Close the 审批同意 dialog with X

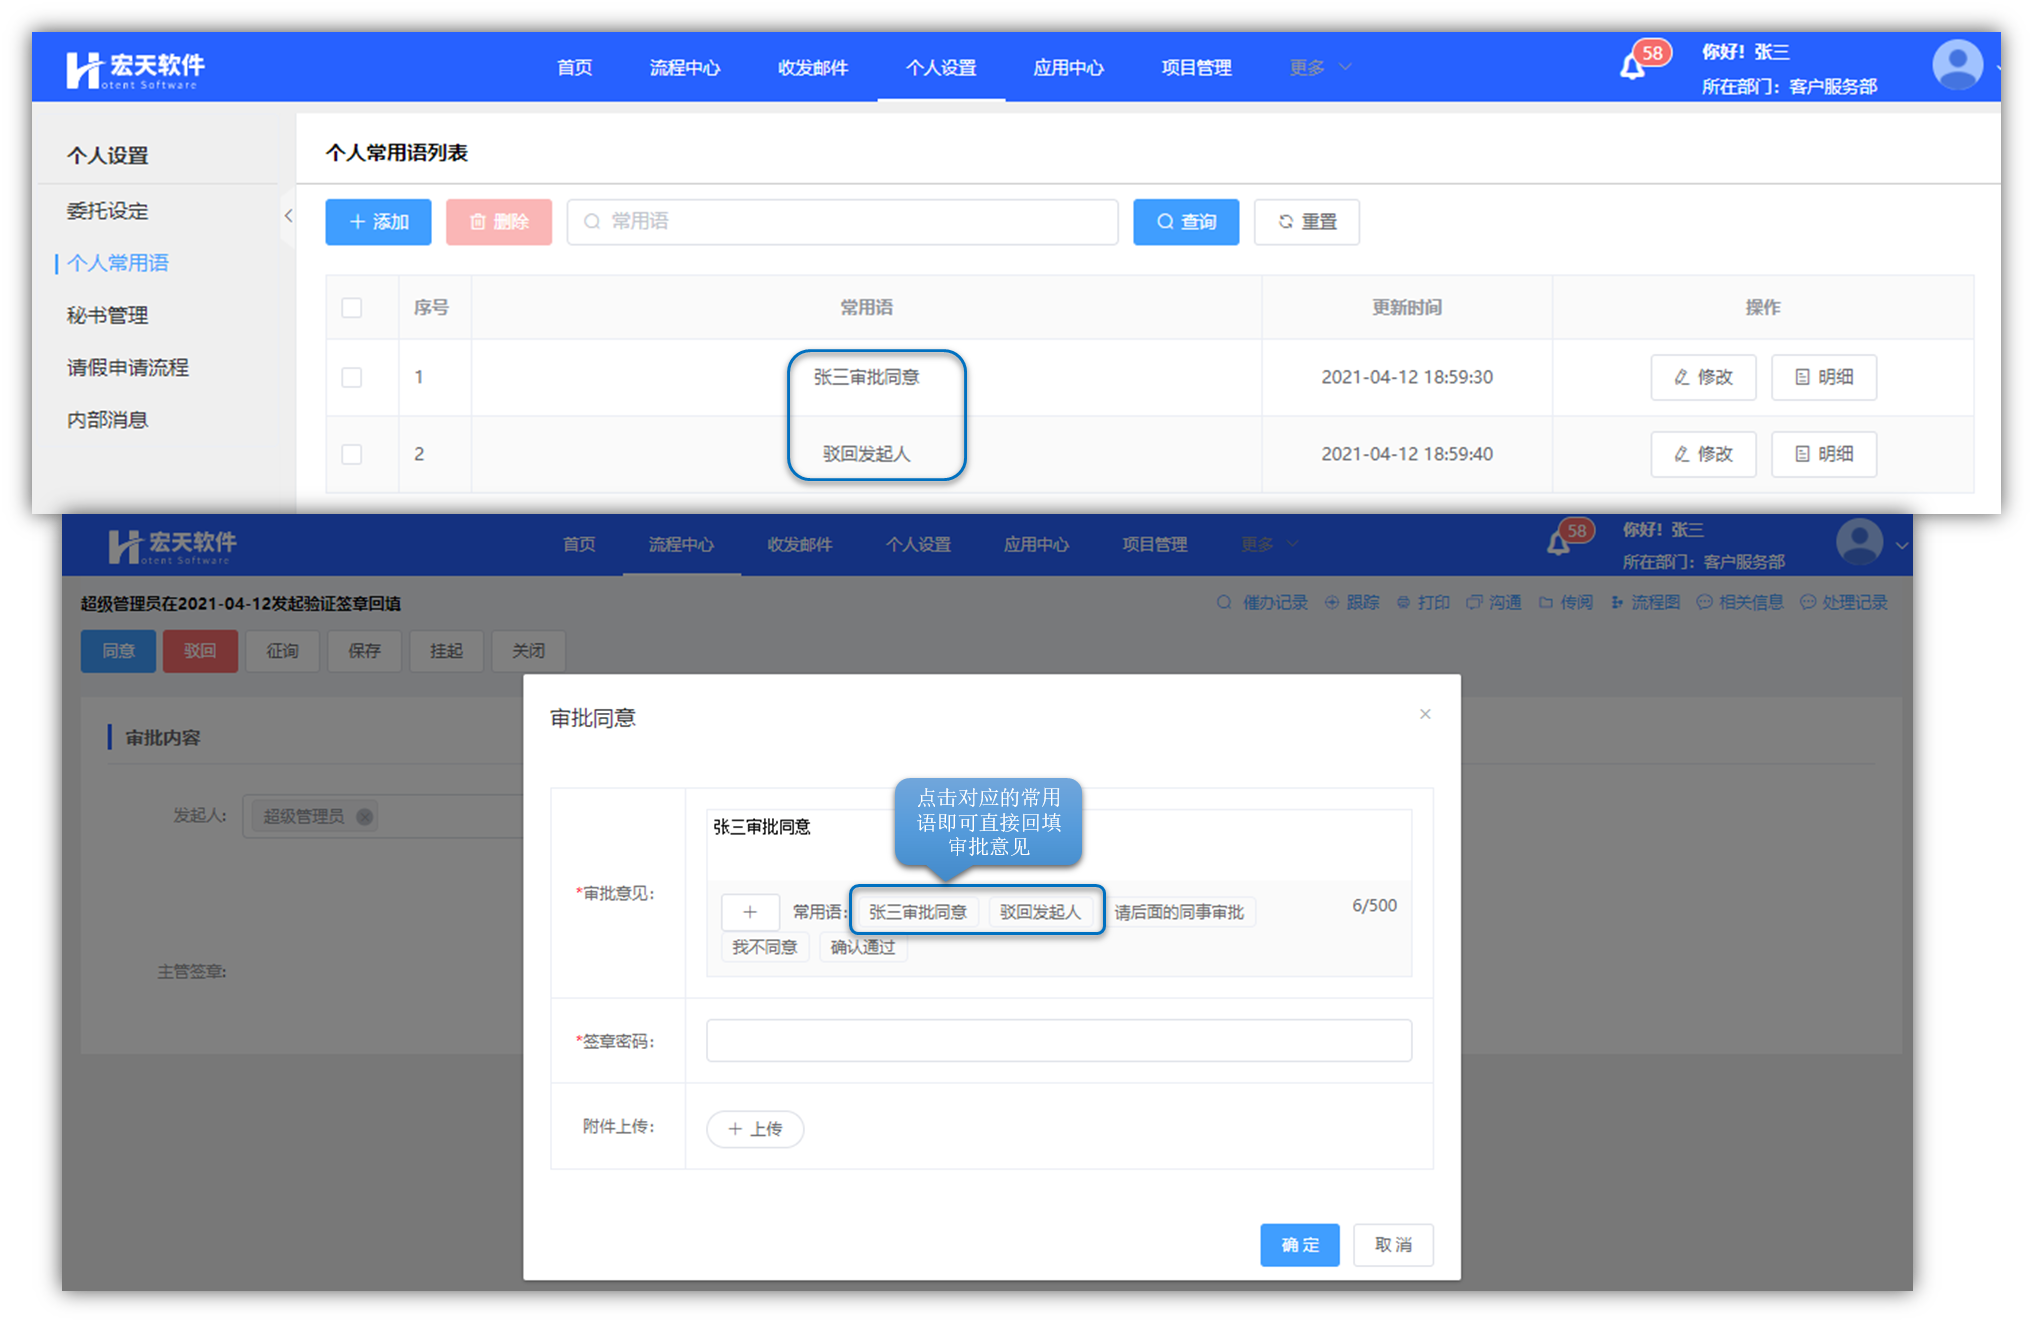point(1425,714)
